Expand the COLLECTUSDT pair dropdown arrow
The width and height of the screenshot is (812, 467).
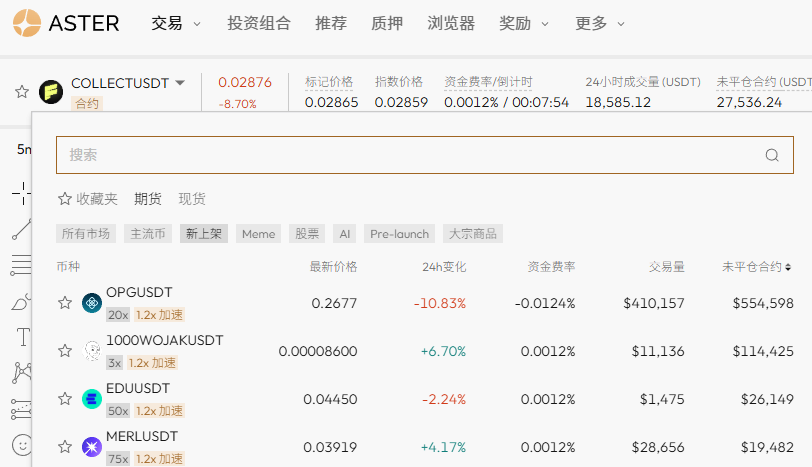pyautogui.click(x=180, y=83)
